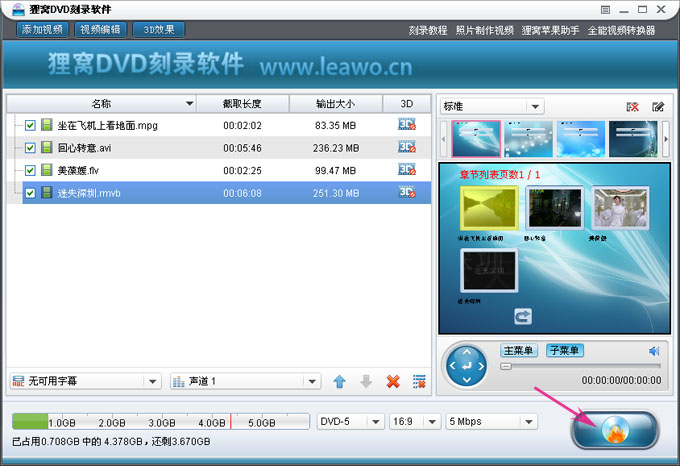
Task: Click the 截取长度 column header
Action: click(242, 104)
